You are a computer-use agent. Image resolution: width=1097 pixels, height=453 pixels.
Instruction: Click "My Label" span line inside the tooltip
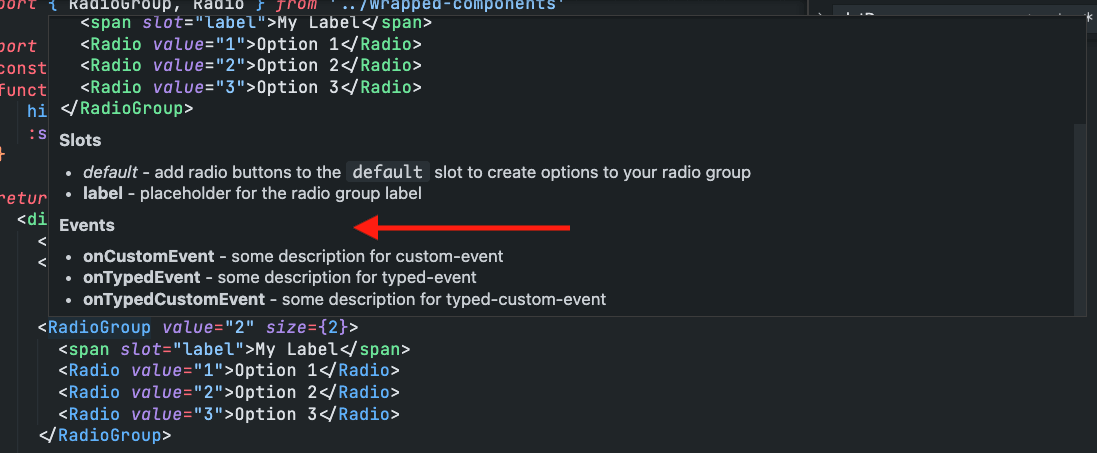(256, 22)
